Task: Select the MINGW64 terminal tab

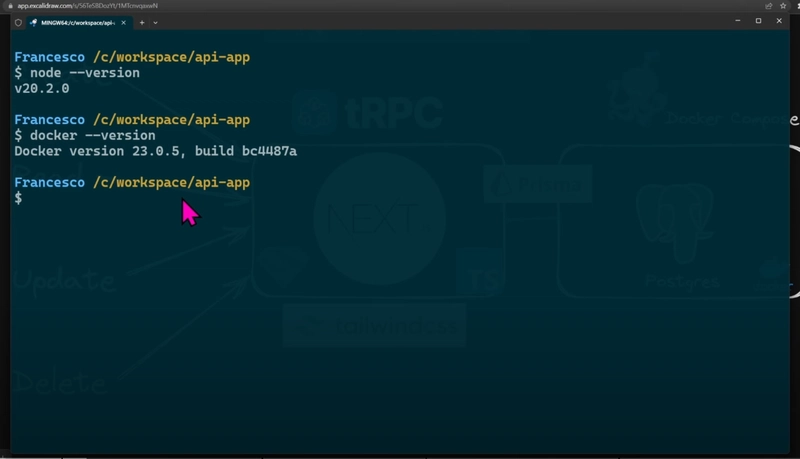Action: (x=79, y=22)
